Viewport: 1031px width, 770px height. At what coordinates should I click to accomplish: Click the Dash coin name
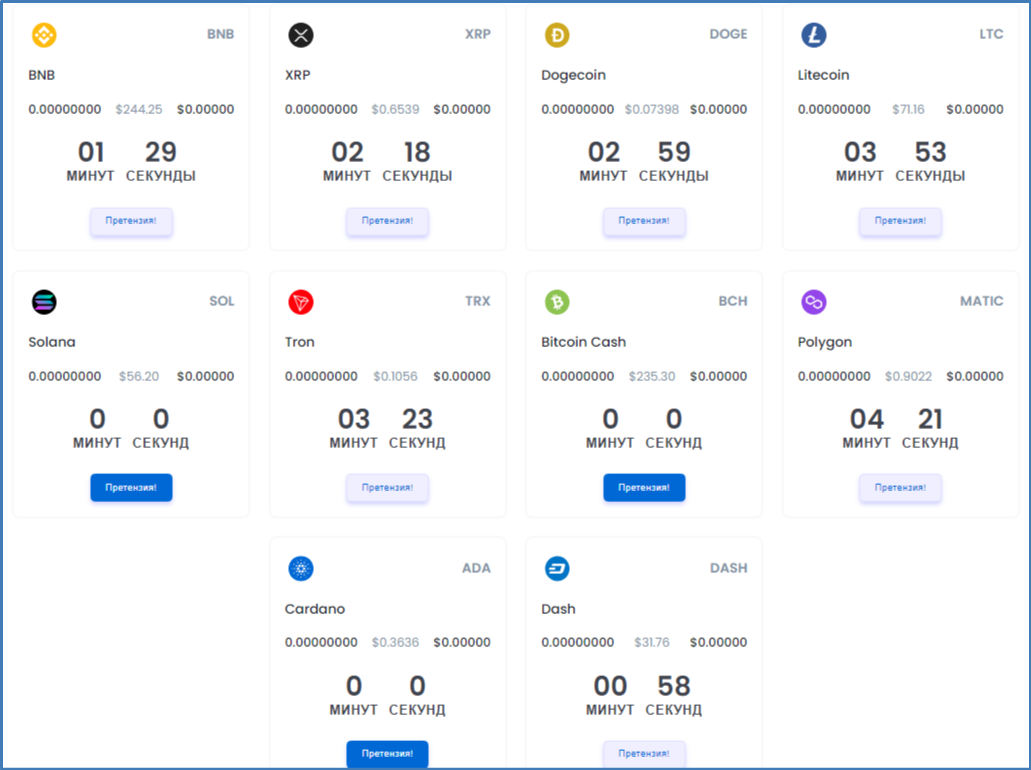pos(558,609)
